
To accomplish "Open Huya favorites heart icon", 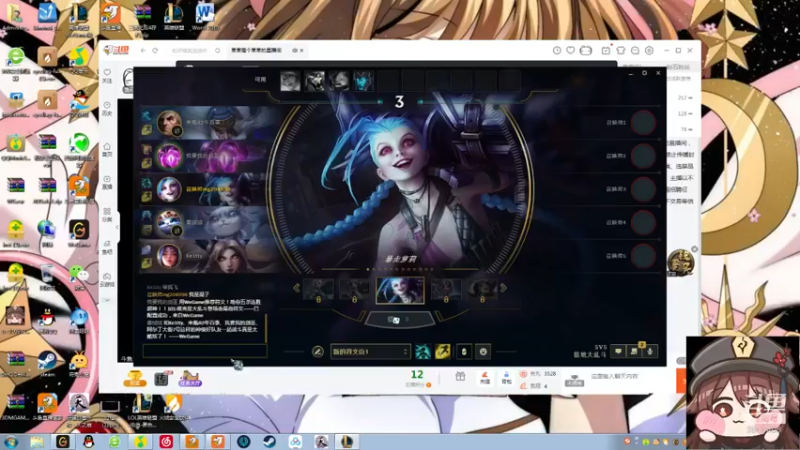I will click(x=570, y=51).
